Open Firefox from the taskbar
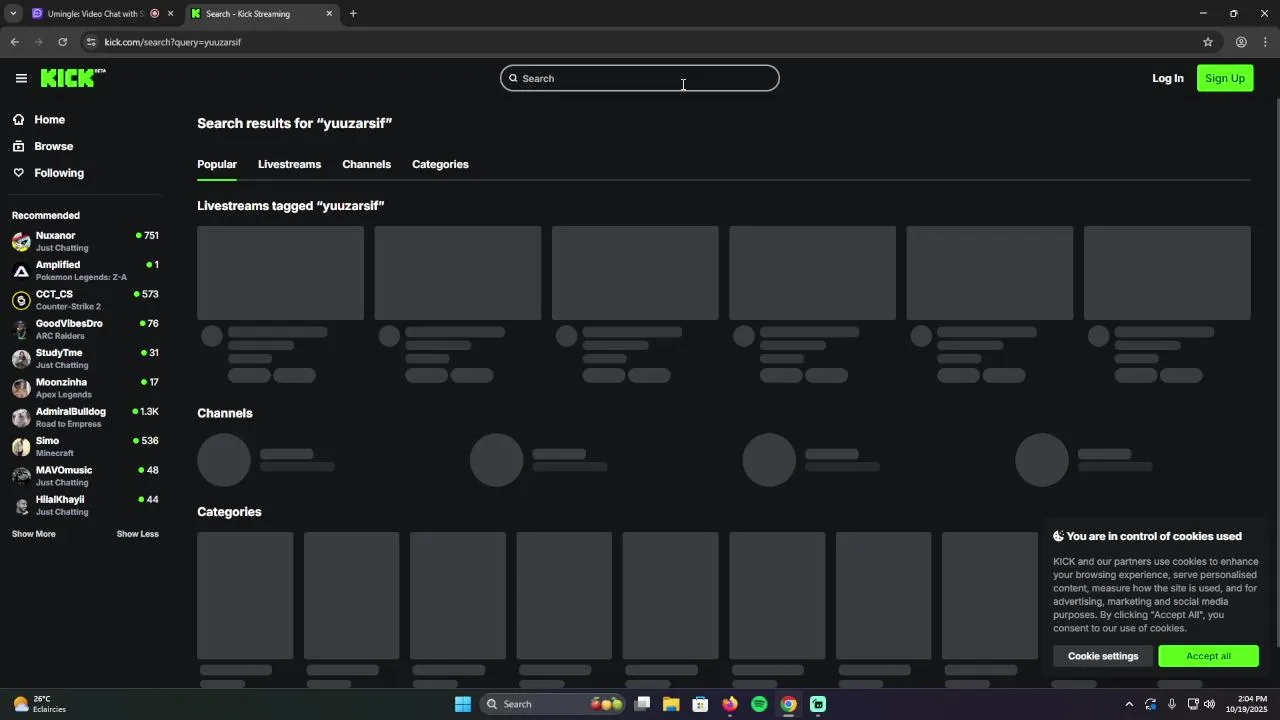Image resolution: width=1280 pixels, height=720 pixels. pyautogui.click(x=730, y=704)
